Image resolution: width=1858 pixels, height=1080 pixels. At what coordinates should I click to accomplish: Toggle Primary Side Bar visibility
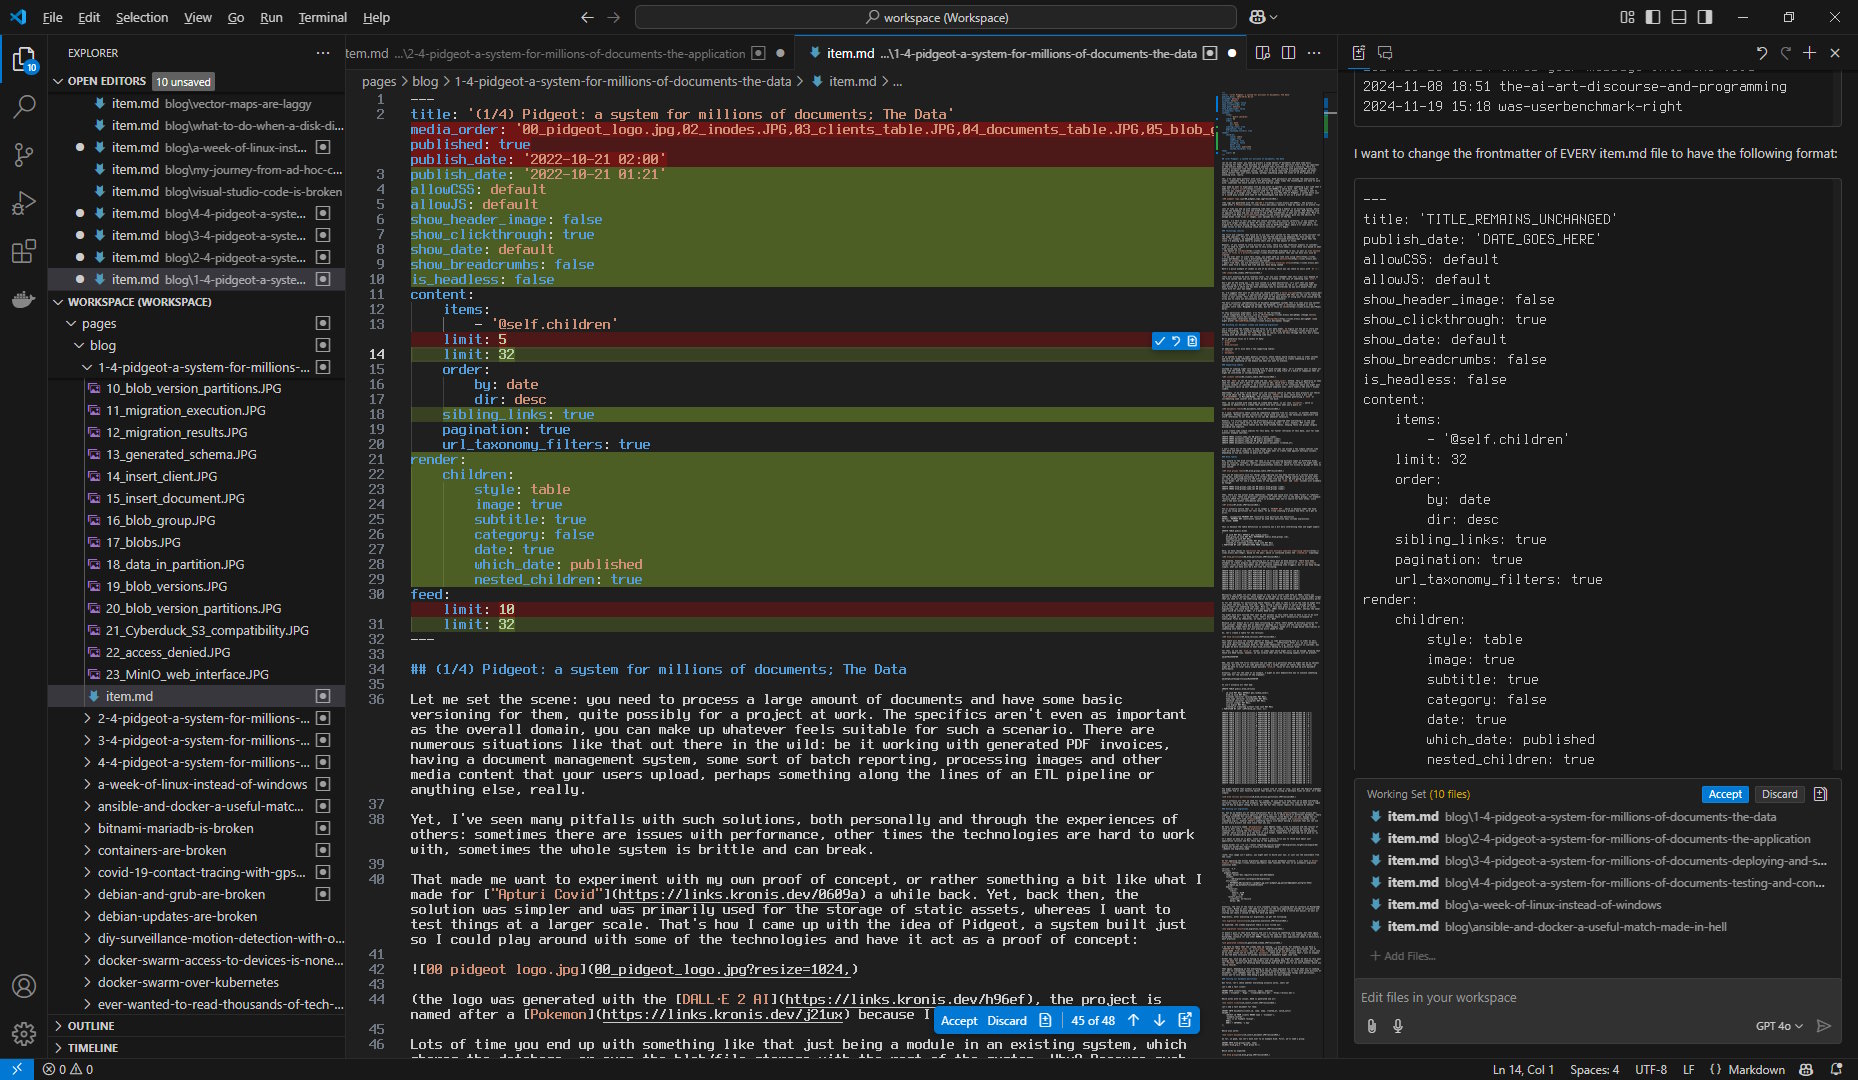pos(1653,17)
